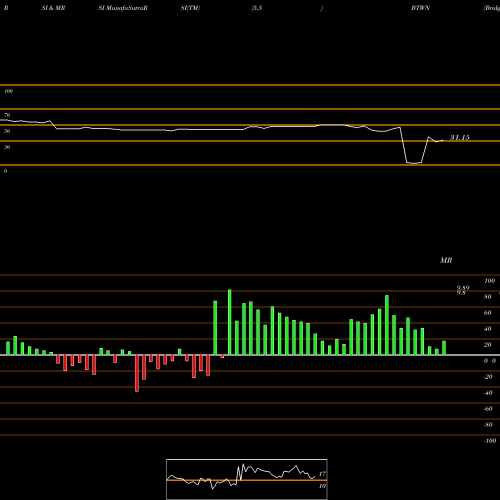Click the MR axis '40' label

coord(488,329)
